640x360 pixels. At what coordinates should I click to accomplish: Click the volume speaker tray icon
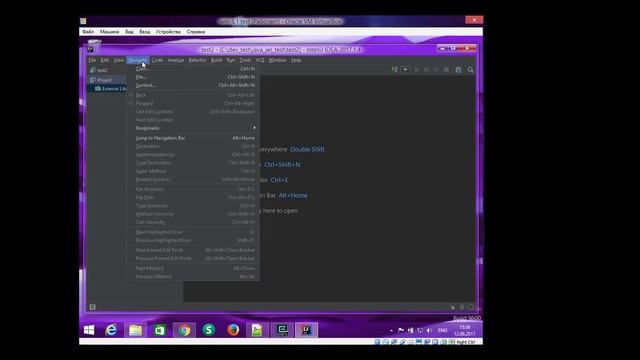(429, 330)
